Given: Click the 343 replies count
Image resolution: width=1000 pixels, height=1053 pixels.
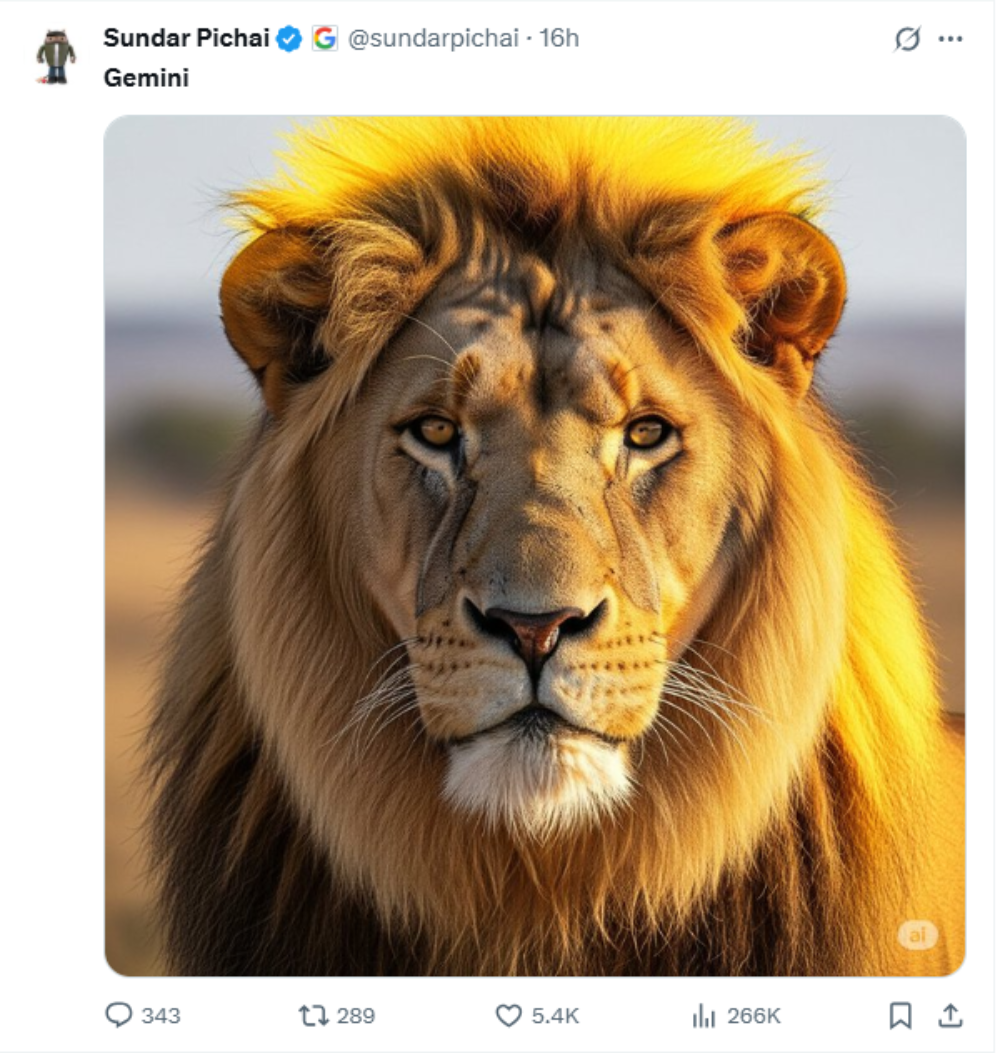Looking at the screenshot, I should pos(161,1016).
